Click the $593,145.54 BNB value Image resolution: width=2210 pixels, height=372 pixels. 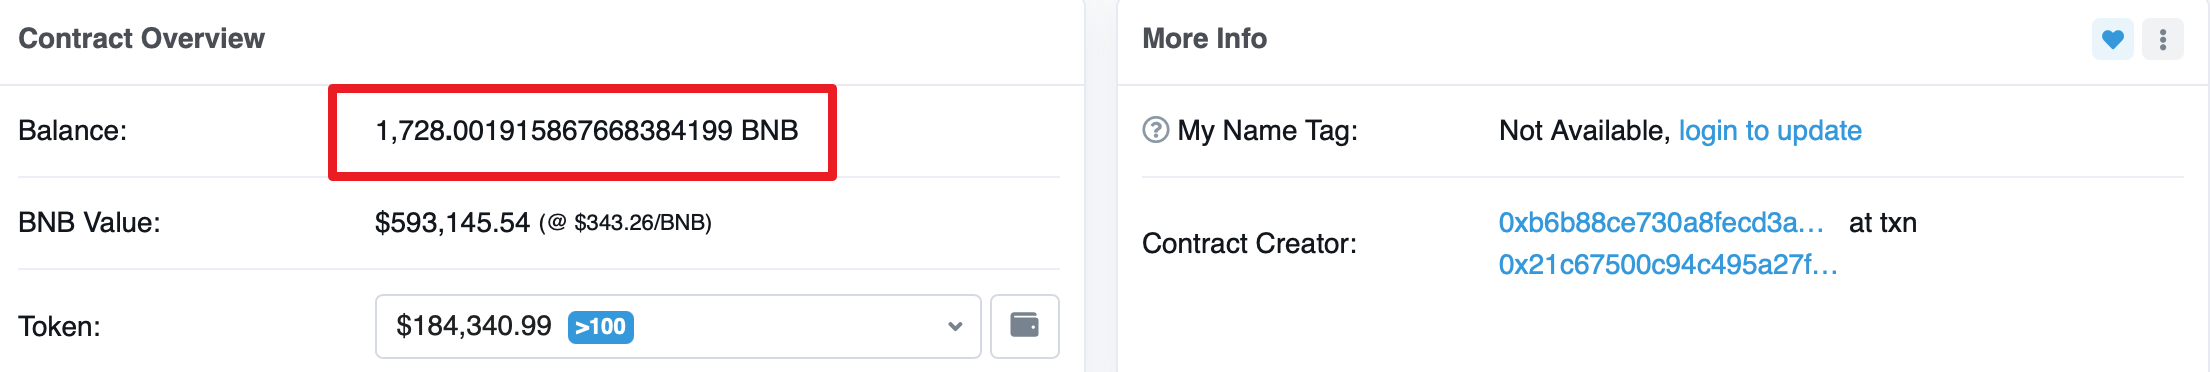pos(452,222)
